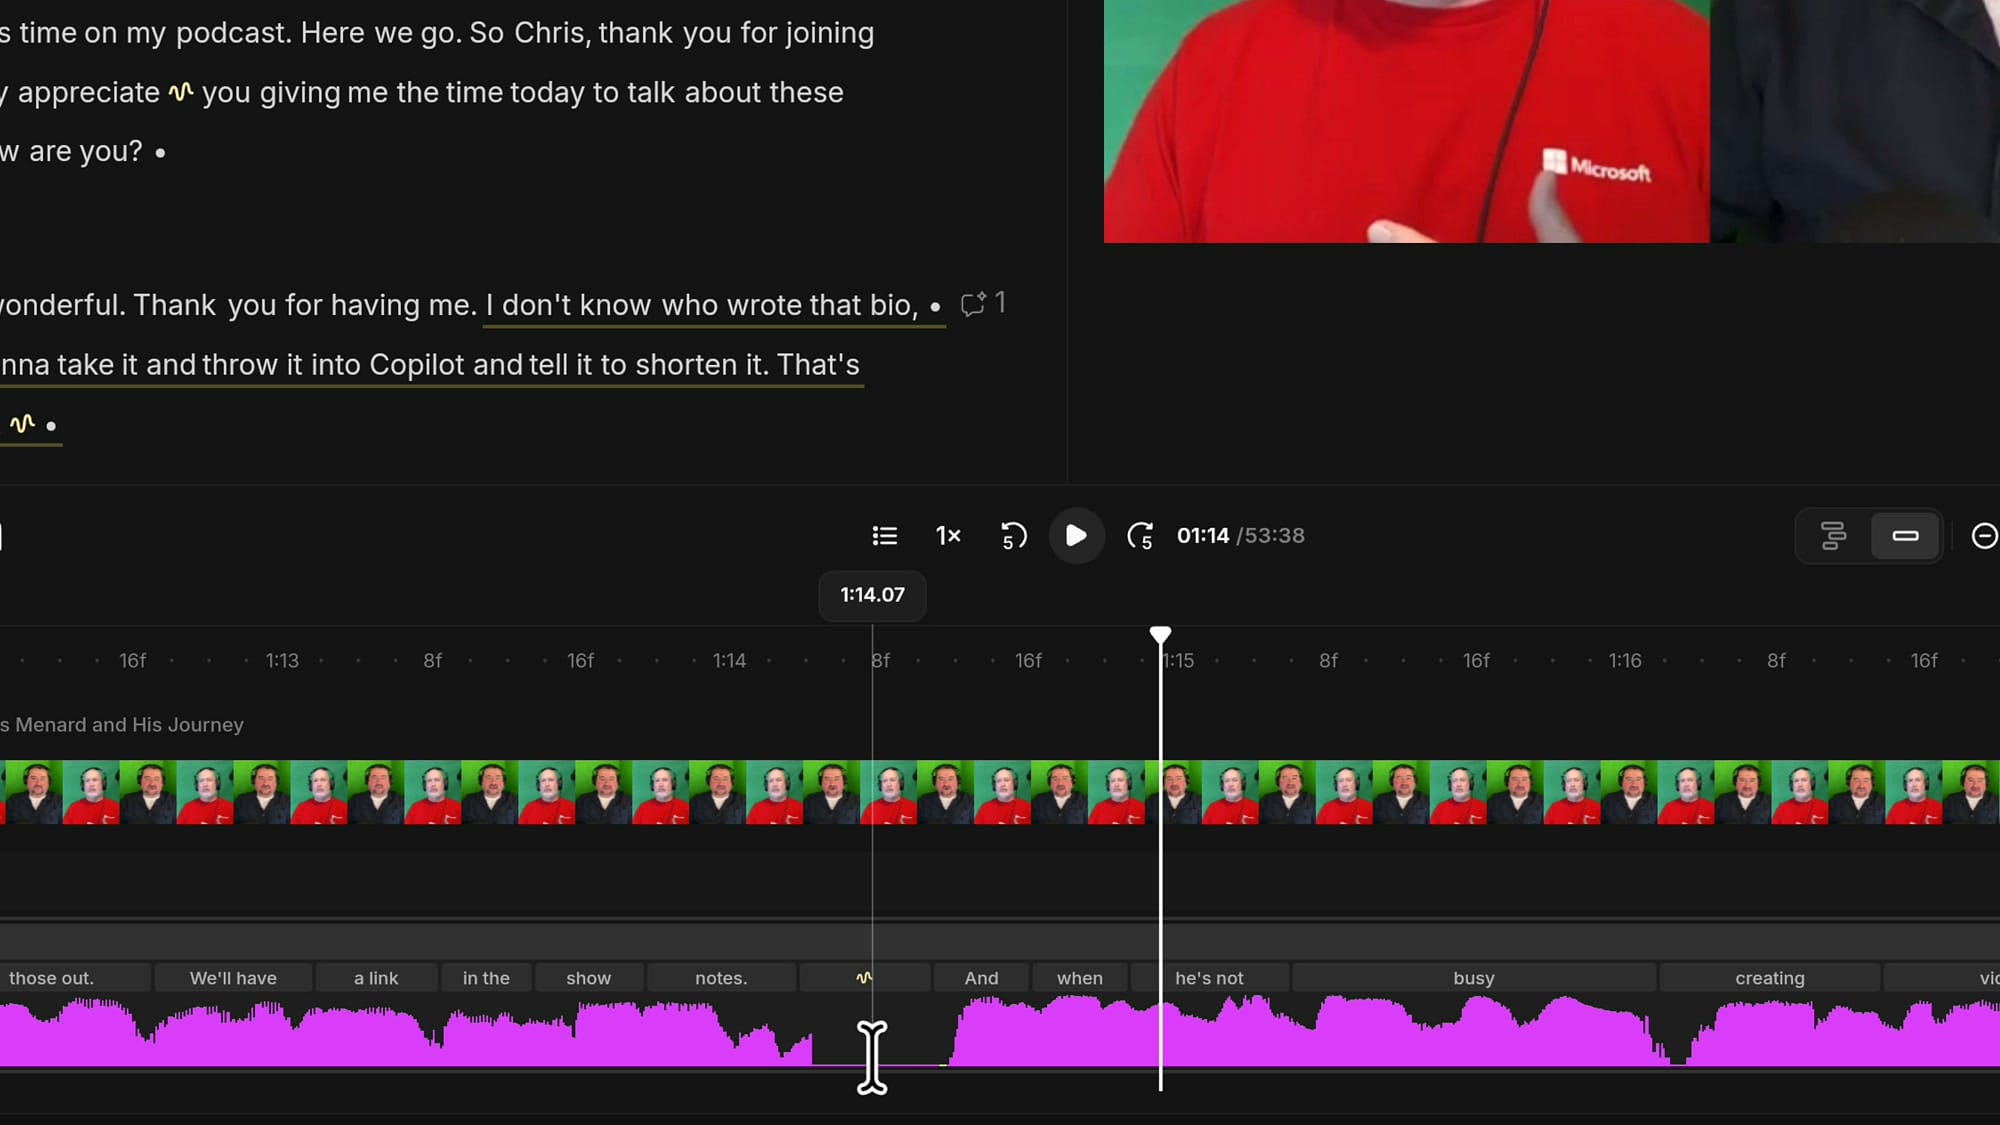
Task: Select the 'a link' word clip
Action: point(376,978)
